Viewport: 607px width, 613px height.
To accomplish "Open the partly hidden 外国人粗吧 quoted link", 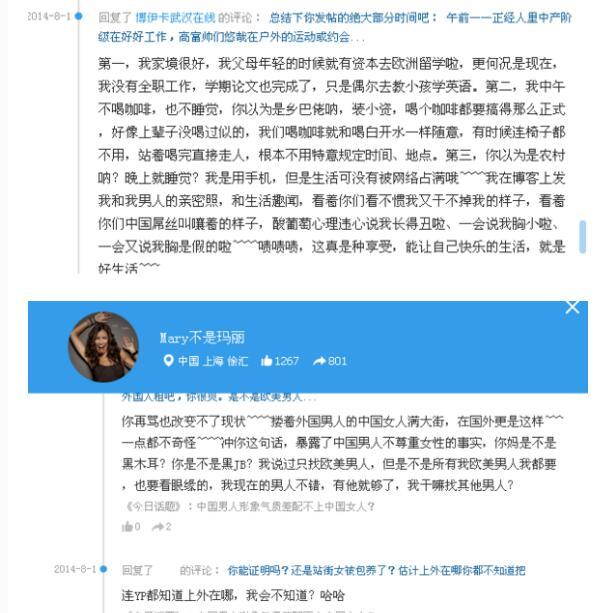I will 219,398.
